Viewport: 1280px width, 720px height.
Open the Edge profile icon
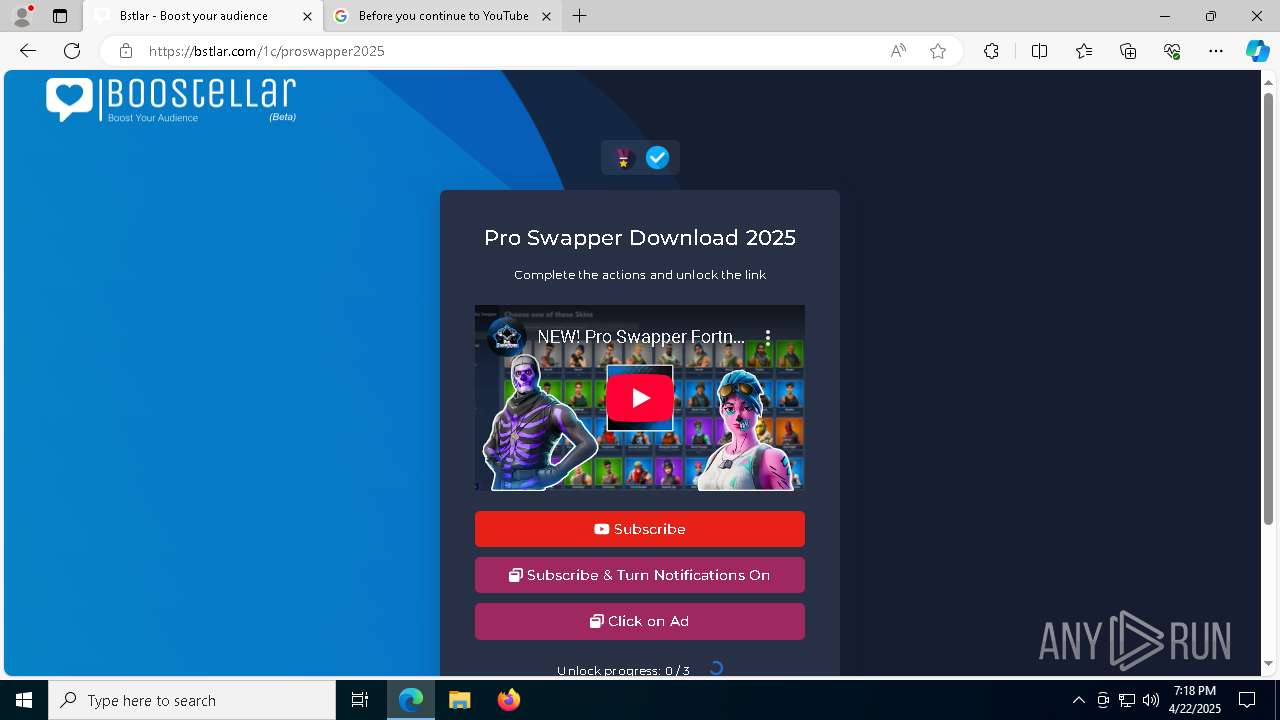pos(22,16)
